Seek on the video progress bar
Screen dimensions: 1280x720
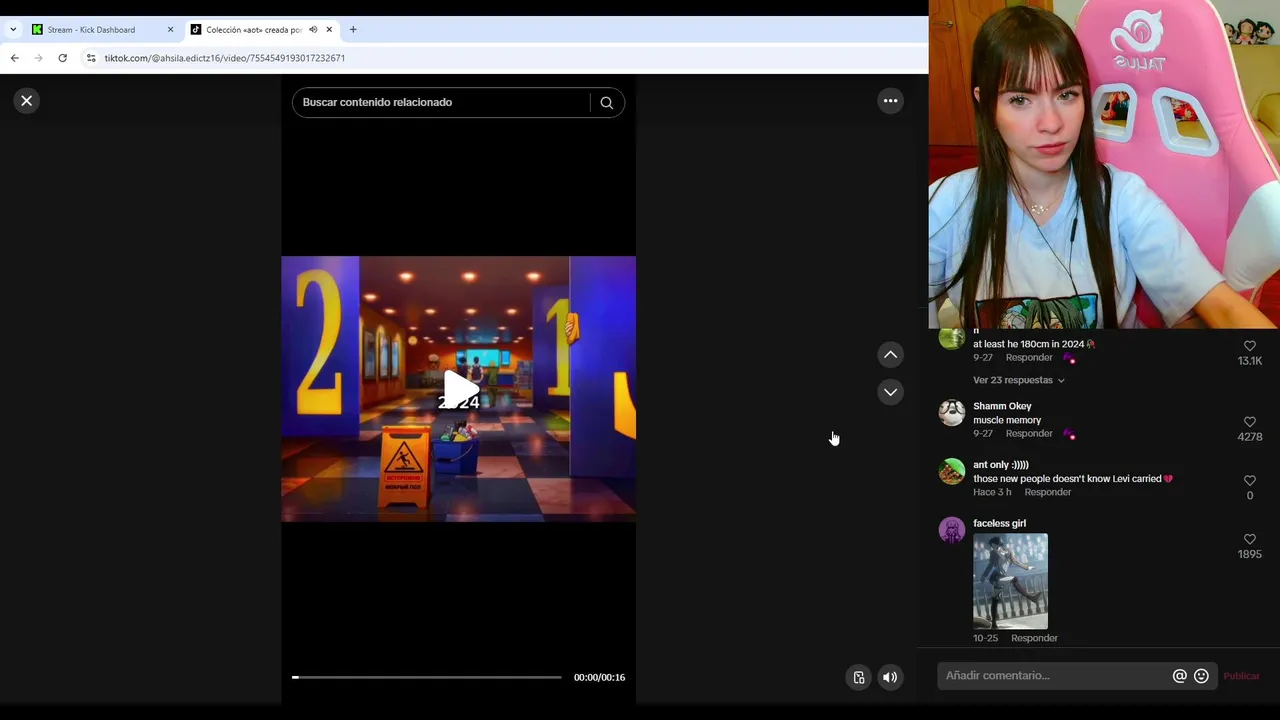tap(427, 678)
